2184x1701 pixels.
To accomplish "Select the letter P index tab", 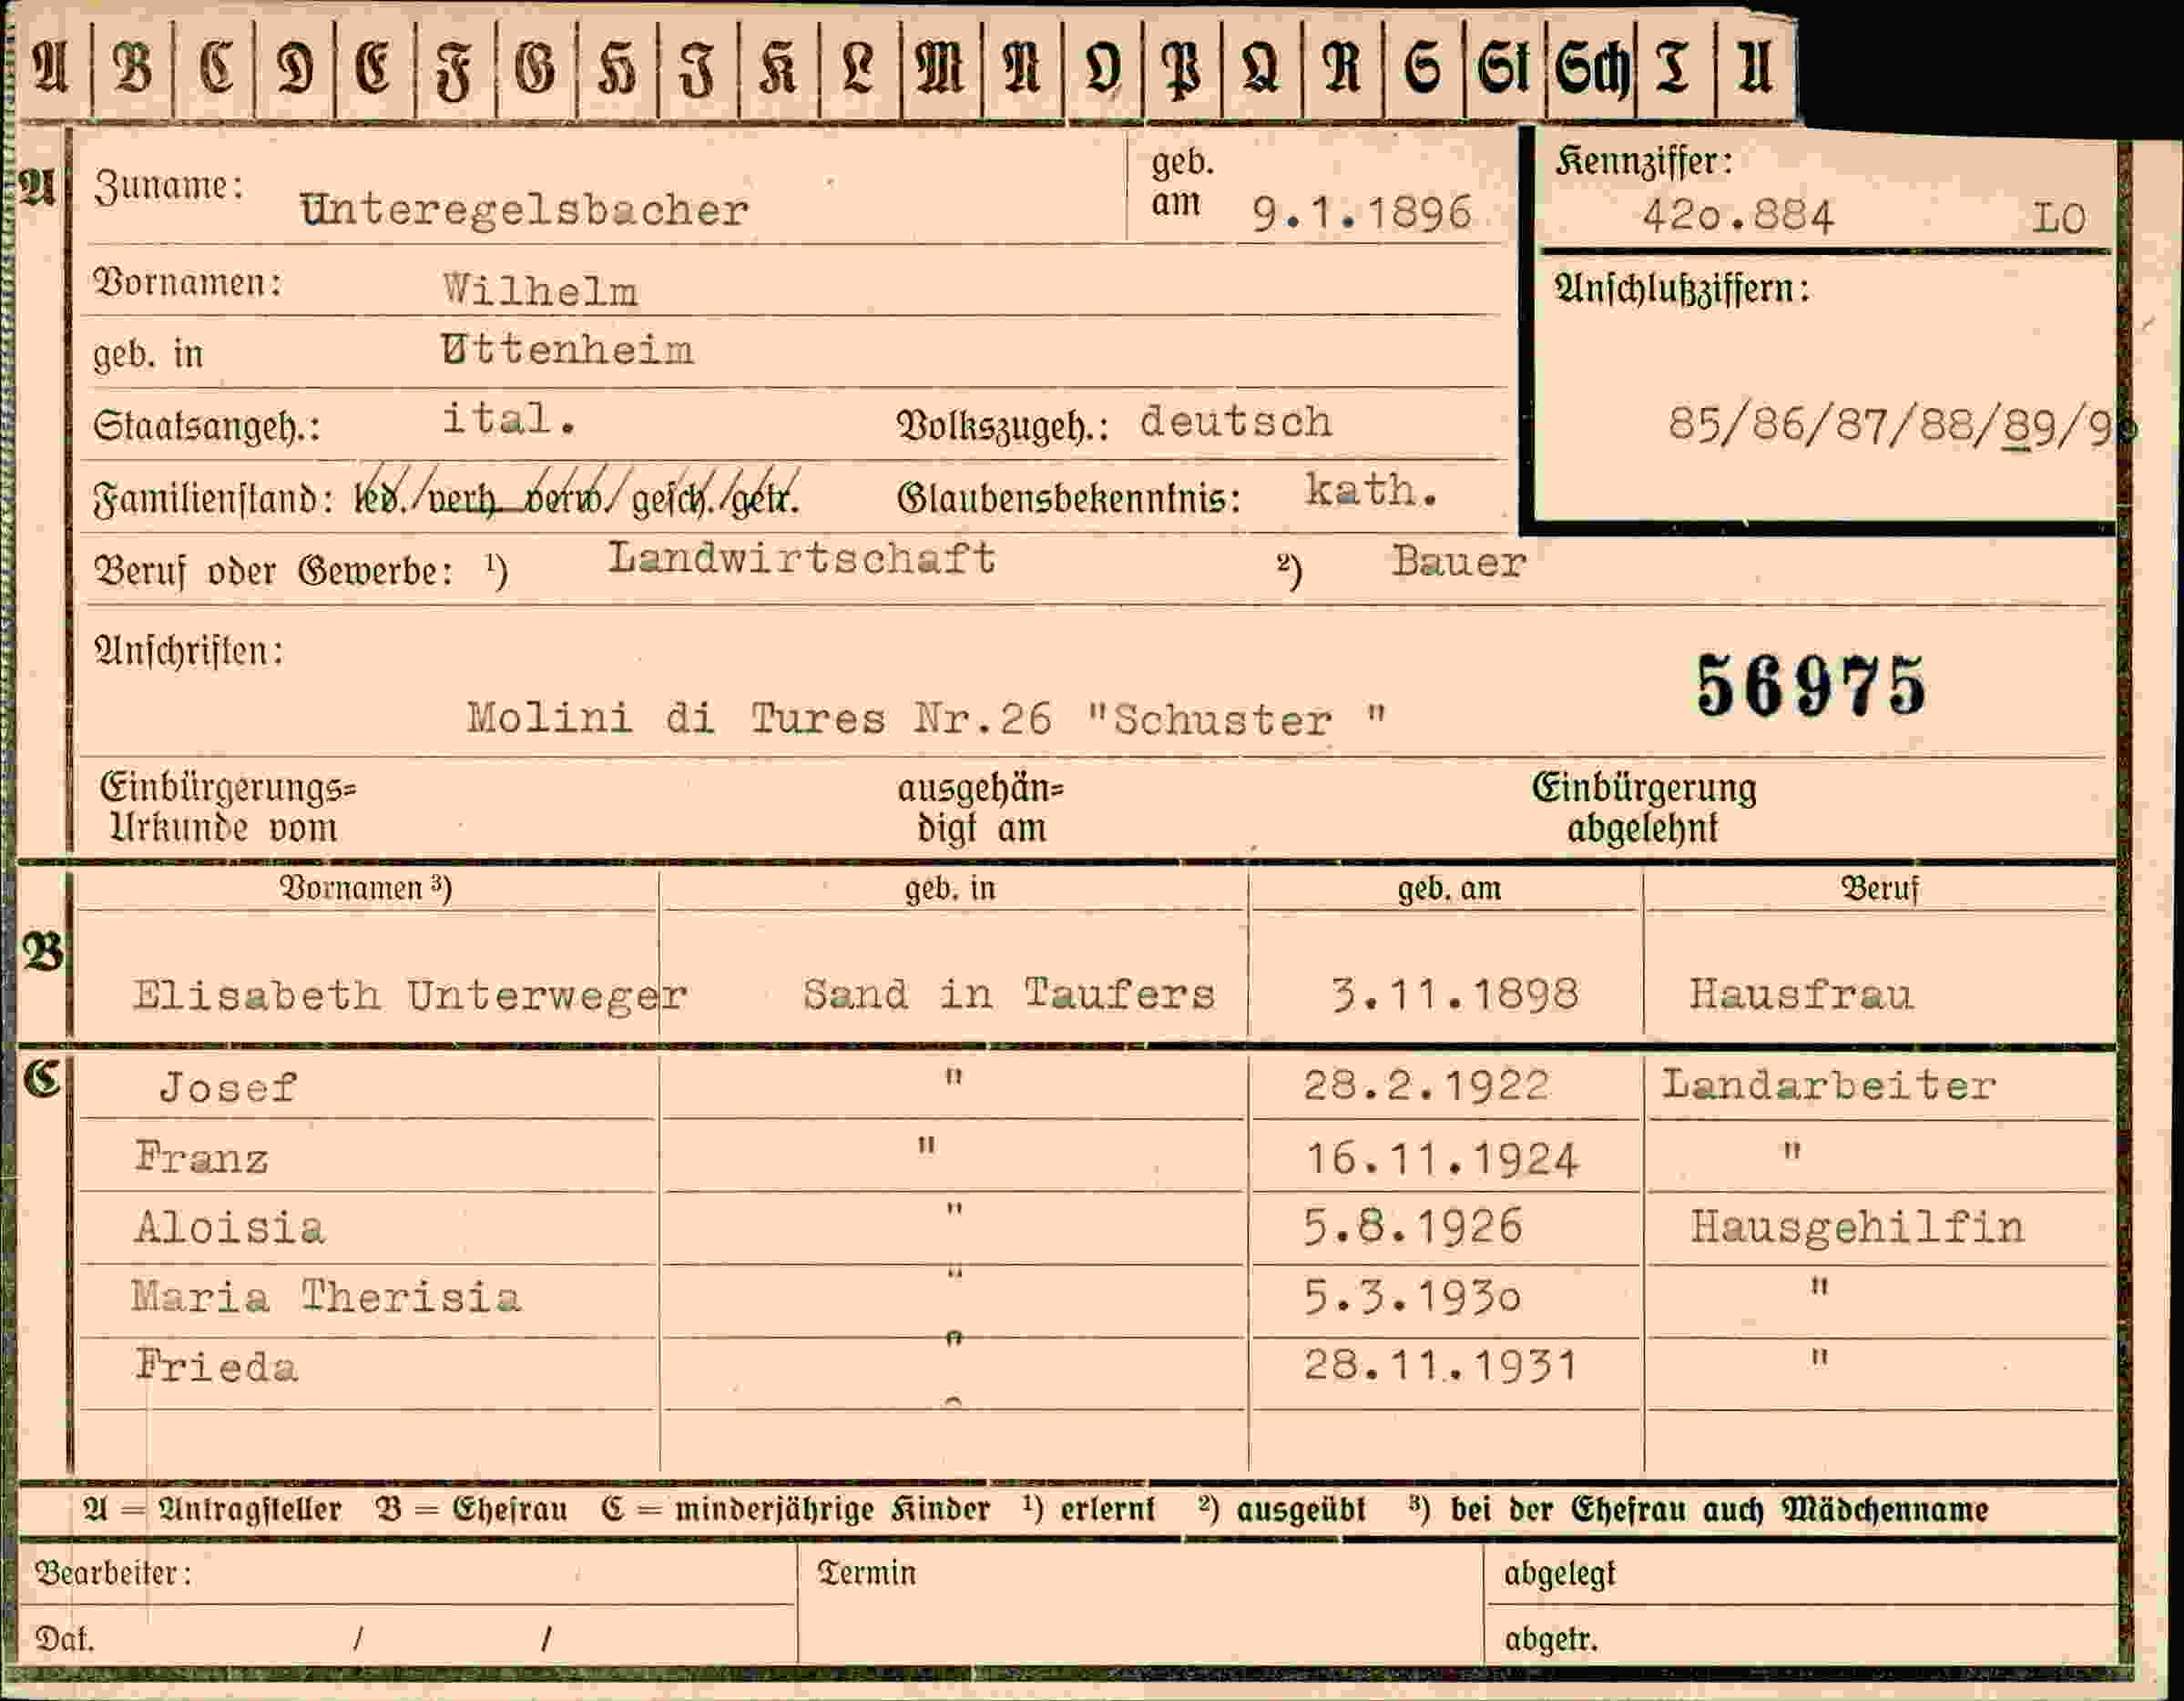I will [x=1181, y=68].
